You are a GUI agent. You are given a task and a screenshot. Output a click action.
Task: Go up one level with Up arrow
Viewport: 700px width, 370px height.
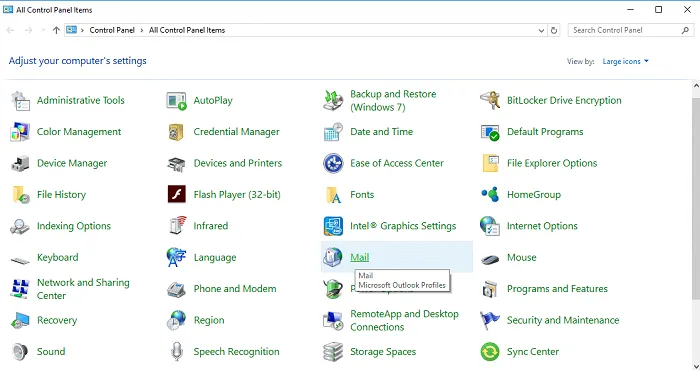pyautogui.click(x=56, y=30)
